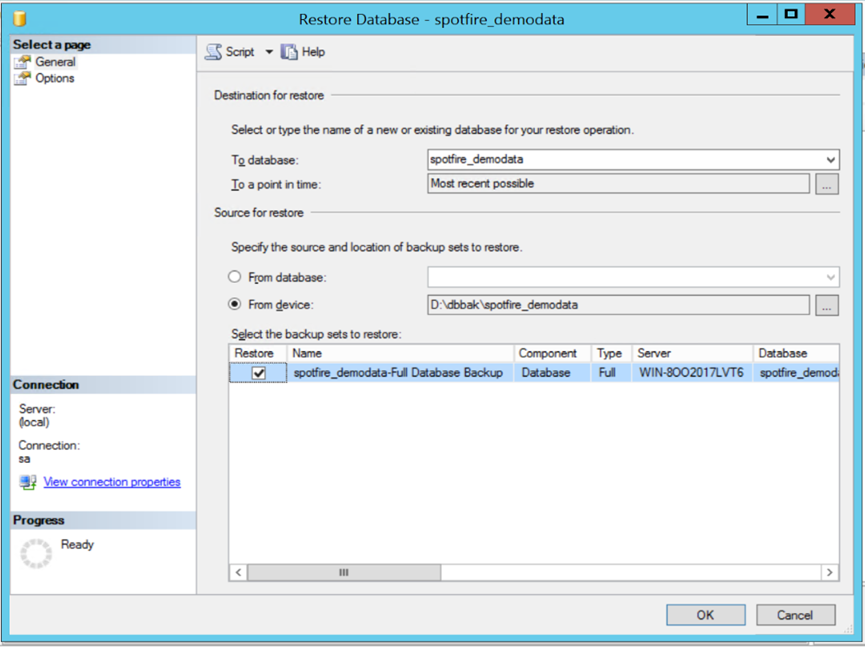Close the Restore Database window
865x648 pixels.
[830, 15]
